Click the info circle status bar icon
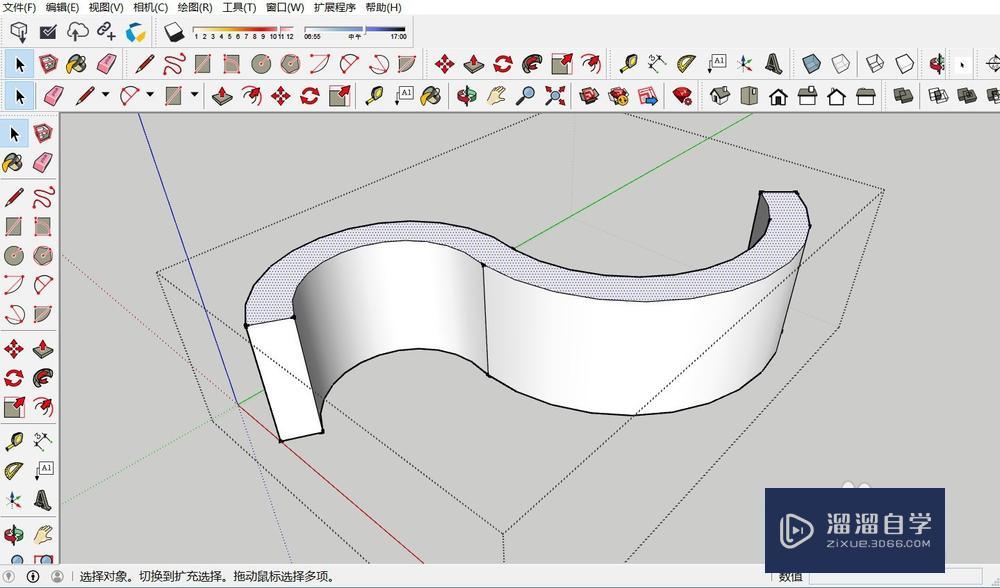 (33, 577)
